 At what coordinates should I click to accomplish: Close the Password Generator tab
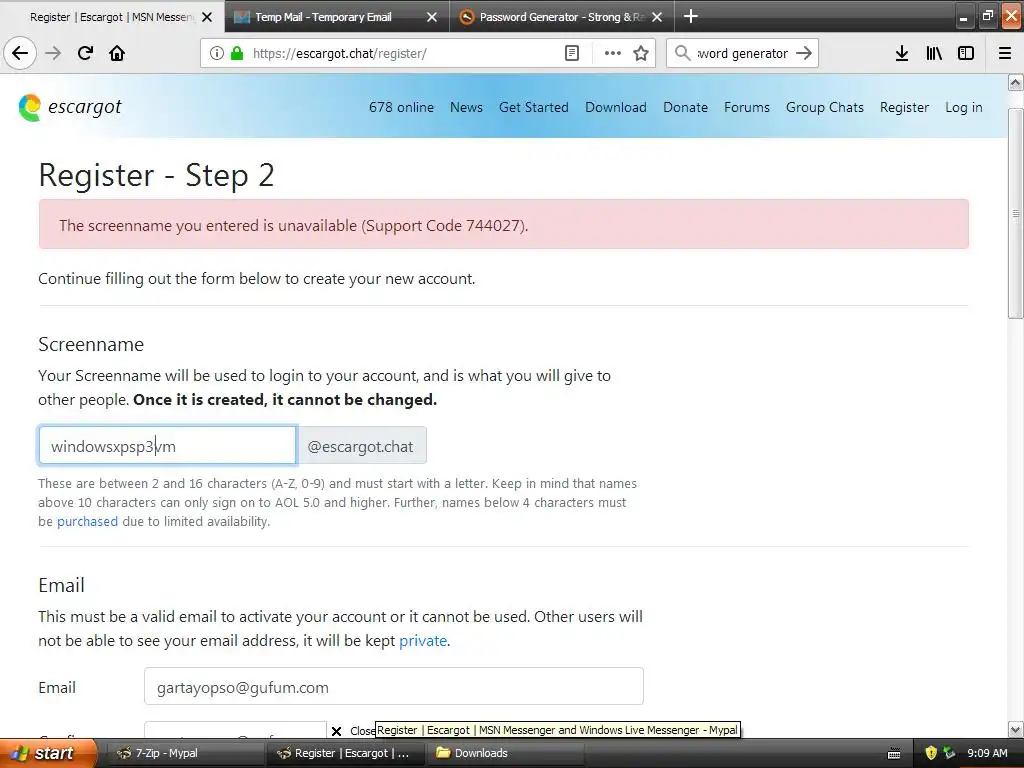tap(657, 17)
